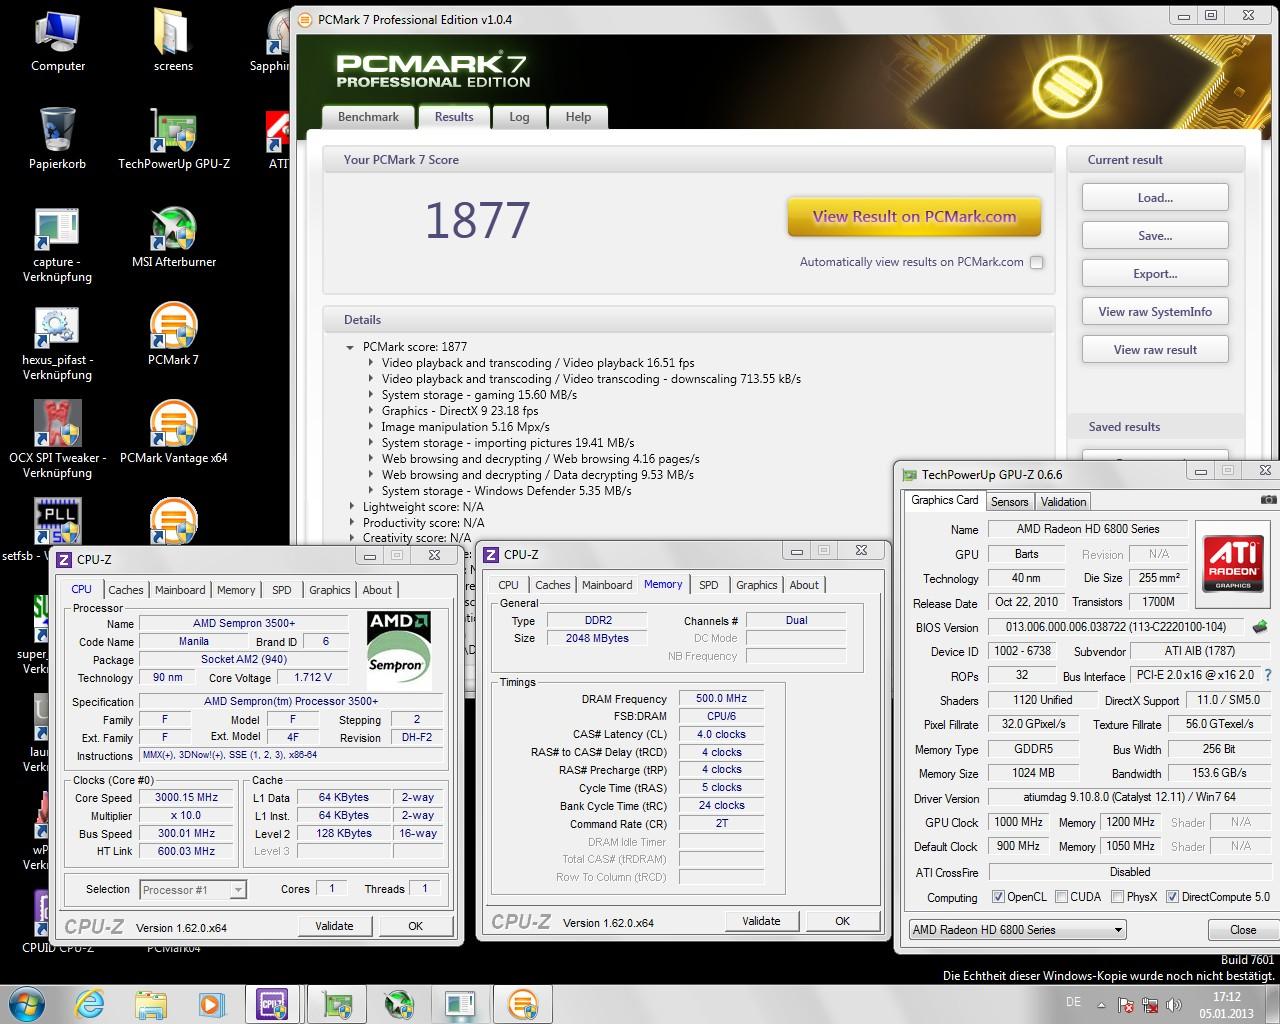This screenshot has width=1280, height=1024.
Task: Open the Computer desktop icon
Action: (x=57, y=41)
